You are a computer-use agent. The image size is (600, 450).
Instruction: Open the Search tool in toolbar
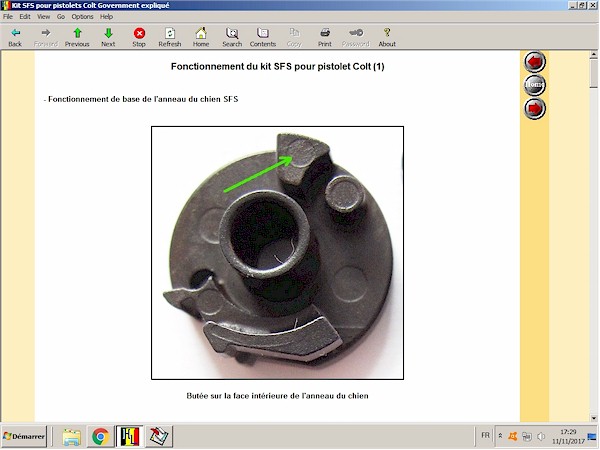232,37
